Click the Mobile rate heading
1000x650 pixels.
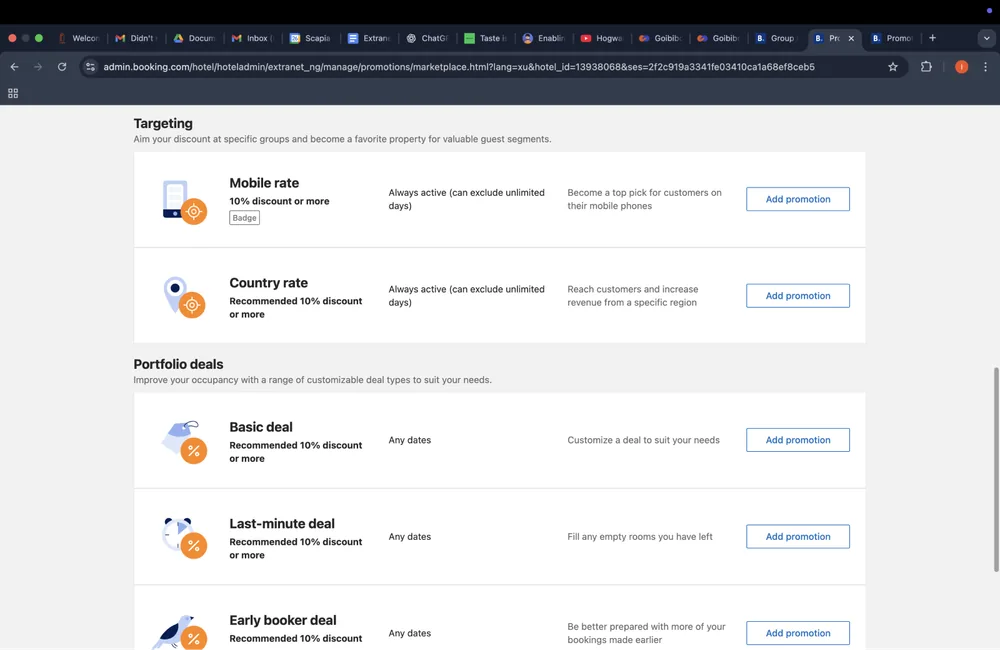pos(264,183)
